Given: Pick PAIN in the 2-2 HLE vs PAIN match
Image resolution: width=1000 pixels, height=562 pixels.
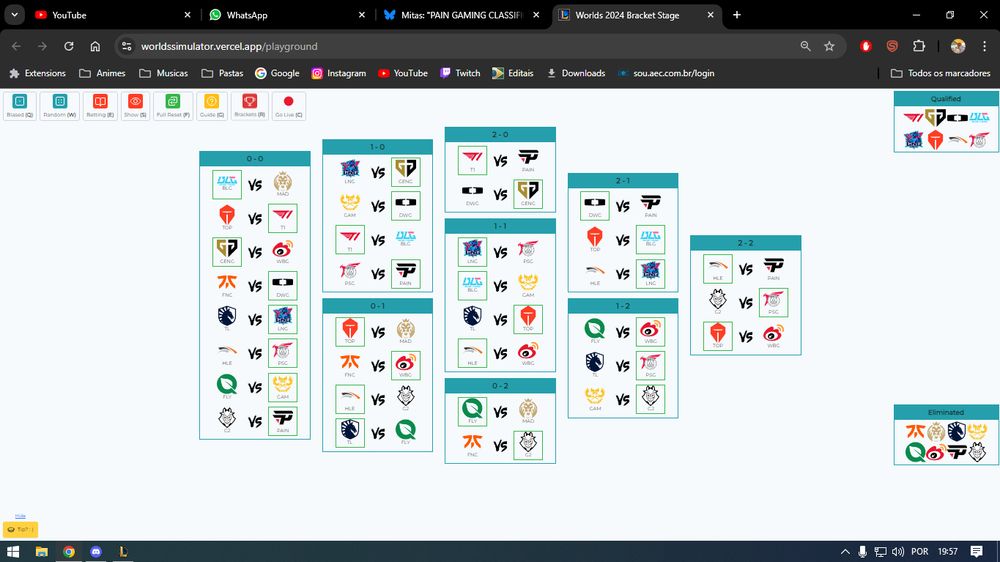Looking at the screenshot, I should click(774, 269).
